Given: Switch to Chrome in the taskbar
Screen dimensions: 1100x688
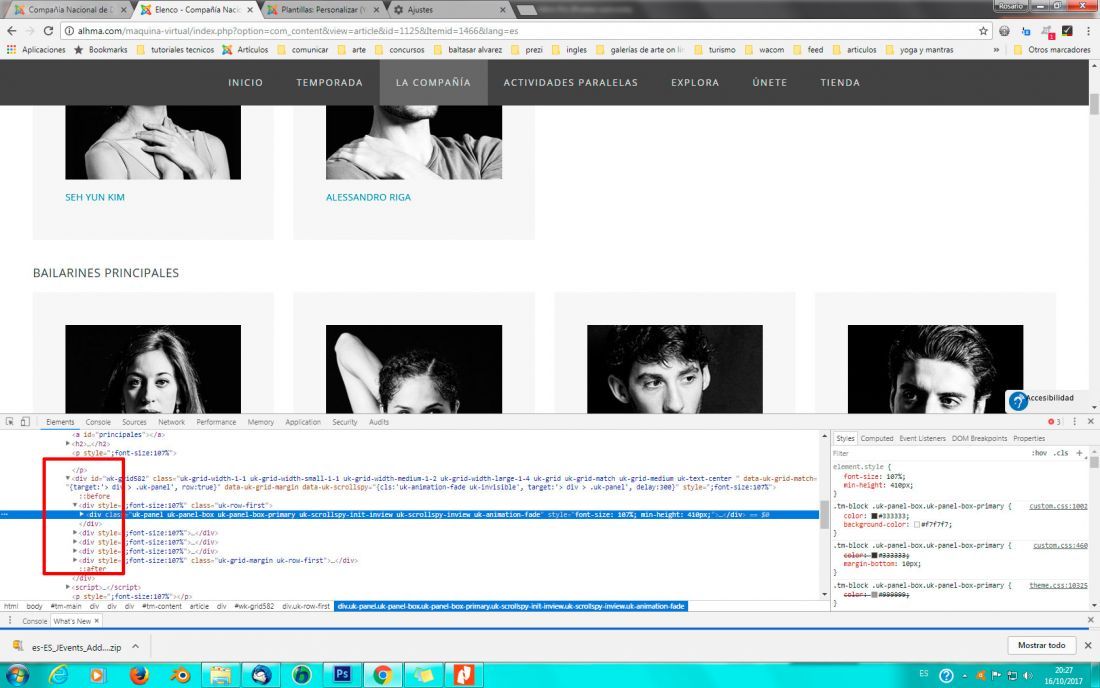Looking at the screenshot, I should tap(382, 675).
